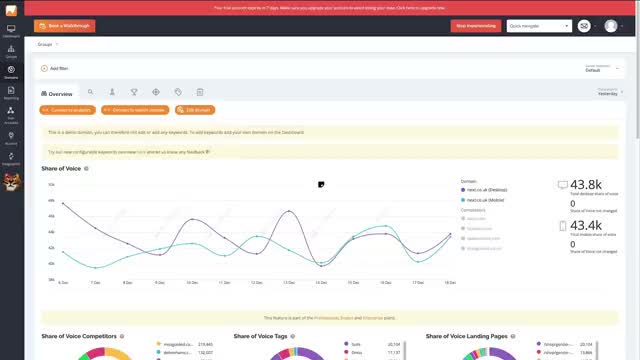
Task: Click the Professional plan link in notice
Action: [327, 318]
